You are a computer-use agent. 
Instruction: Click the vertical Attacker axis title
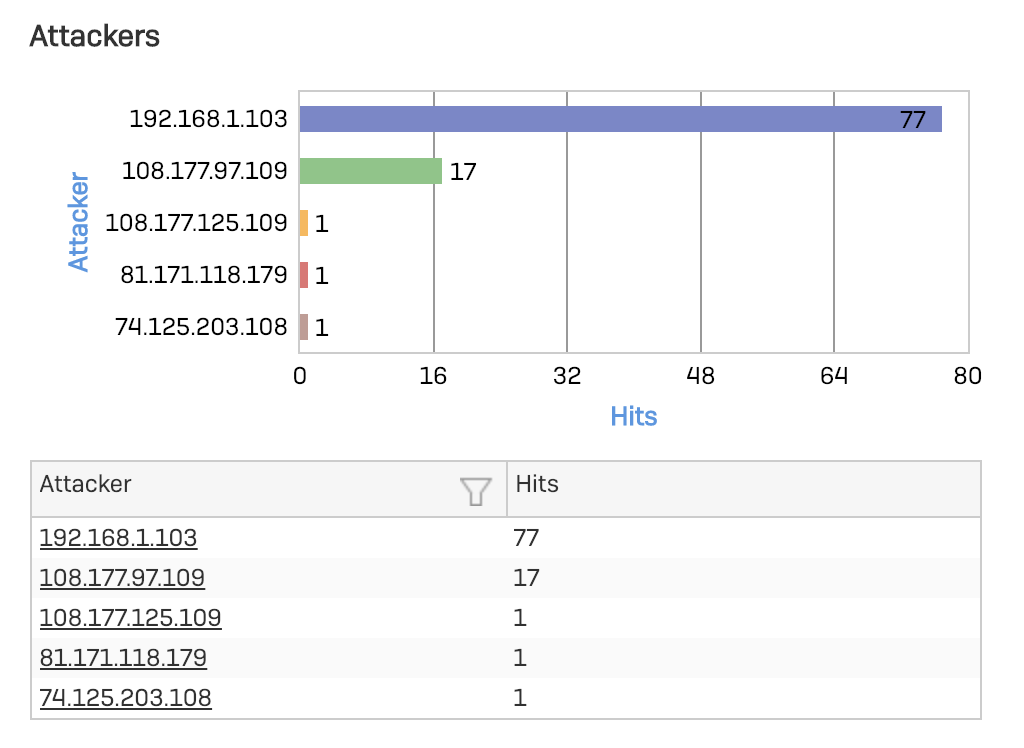pos(79,223)
